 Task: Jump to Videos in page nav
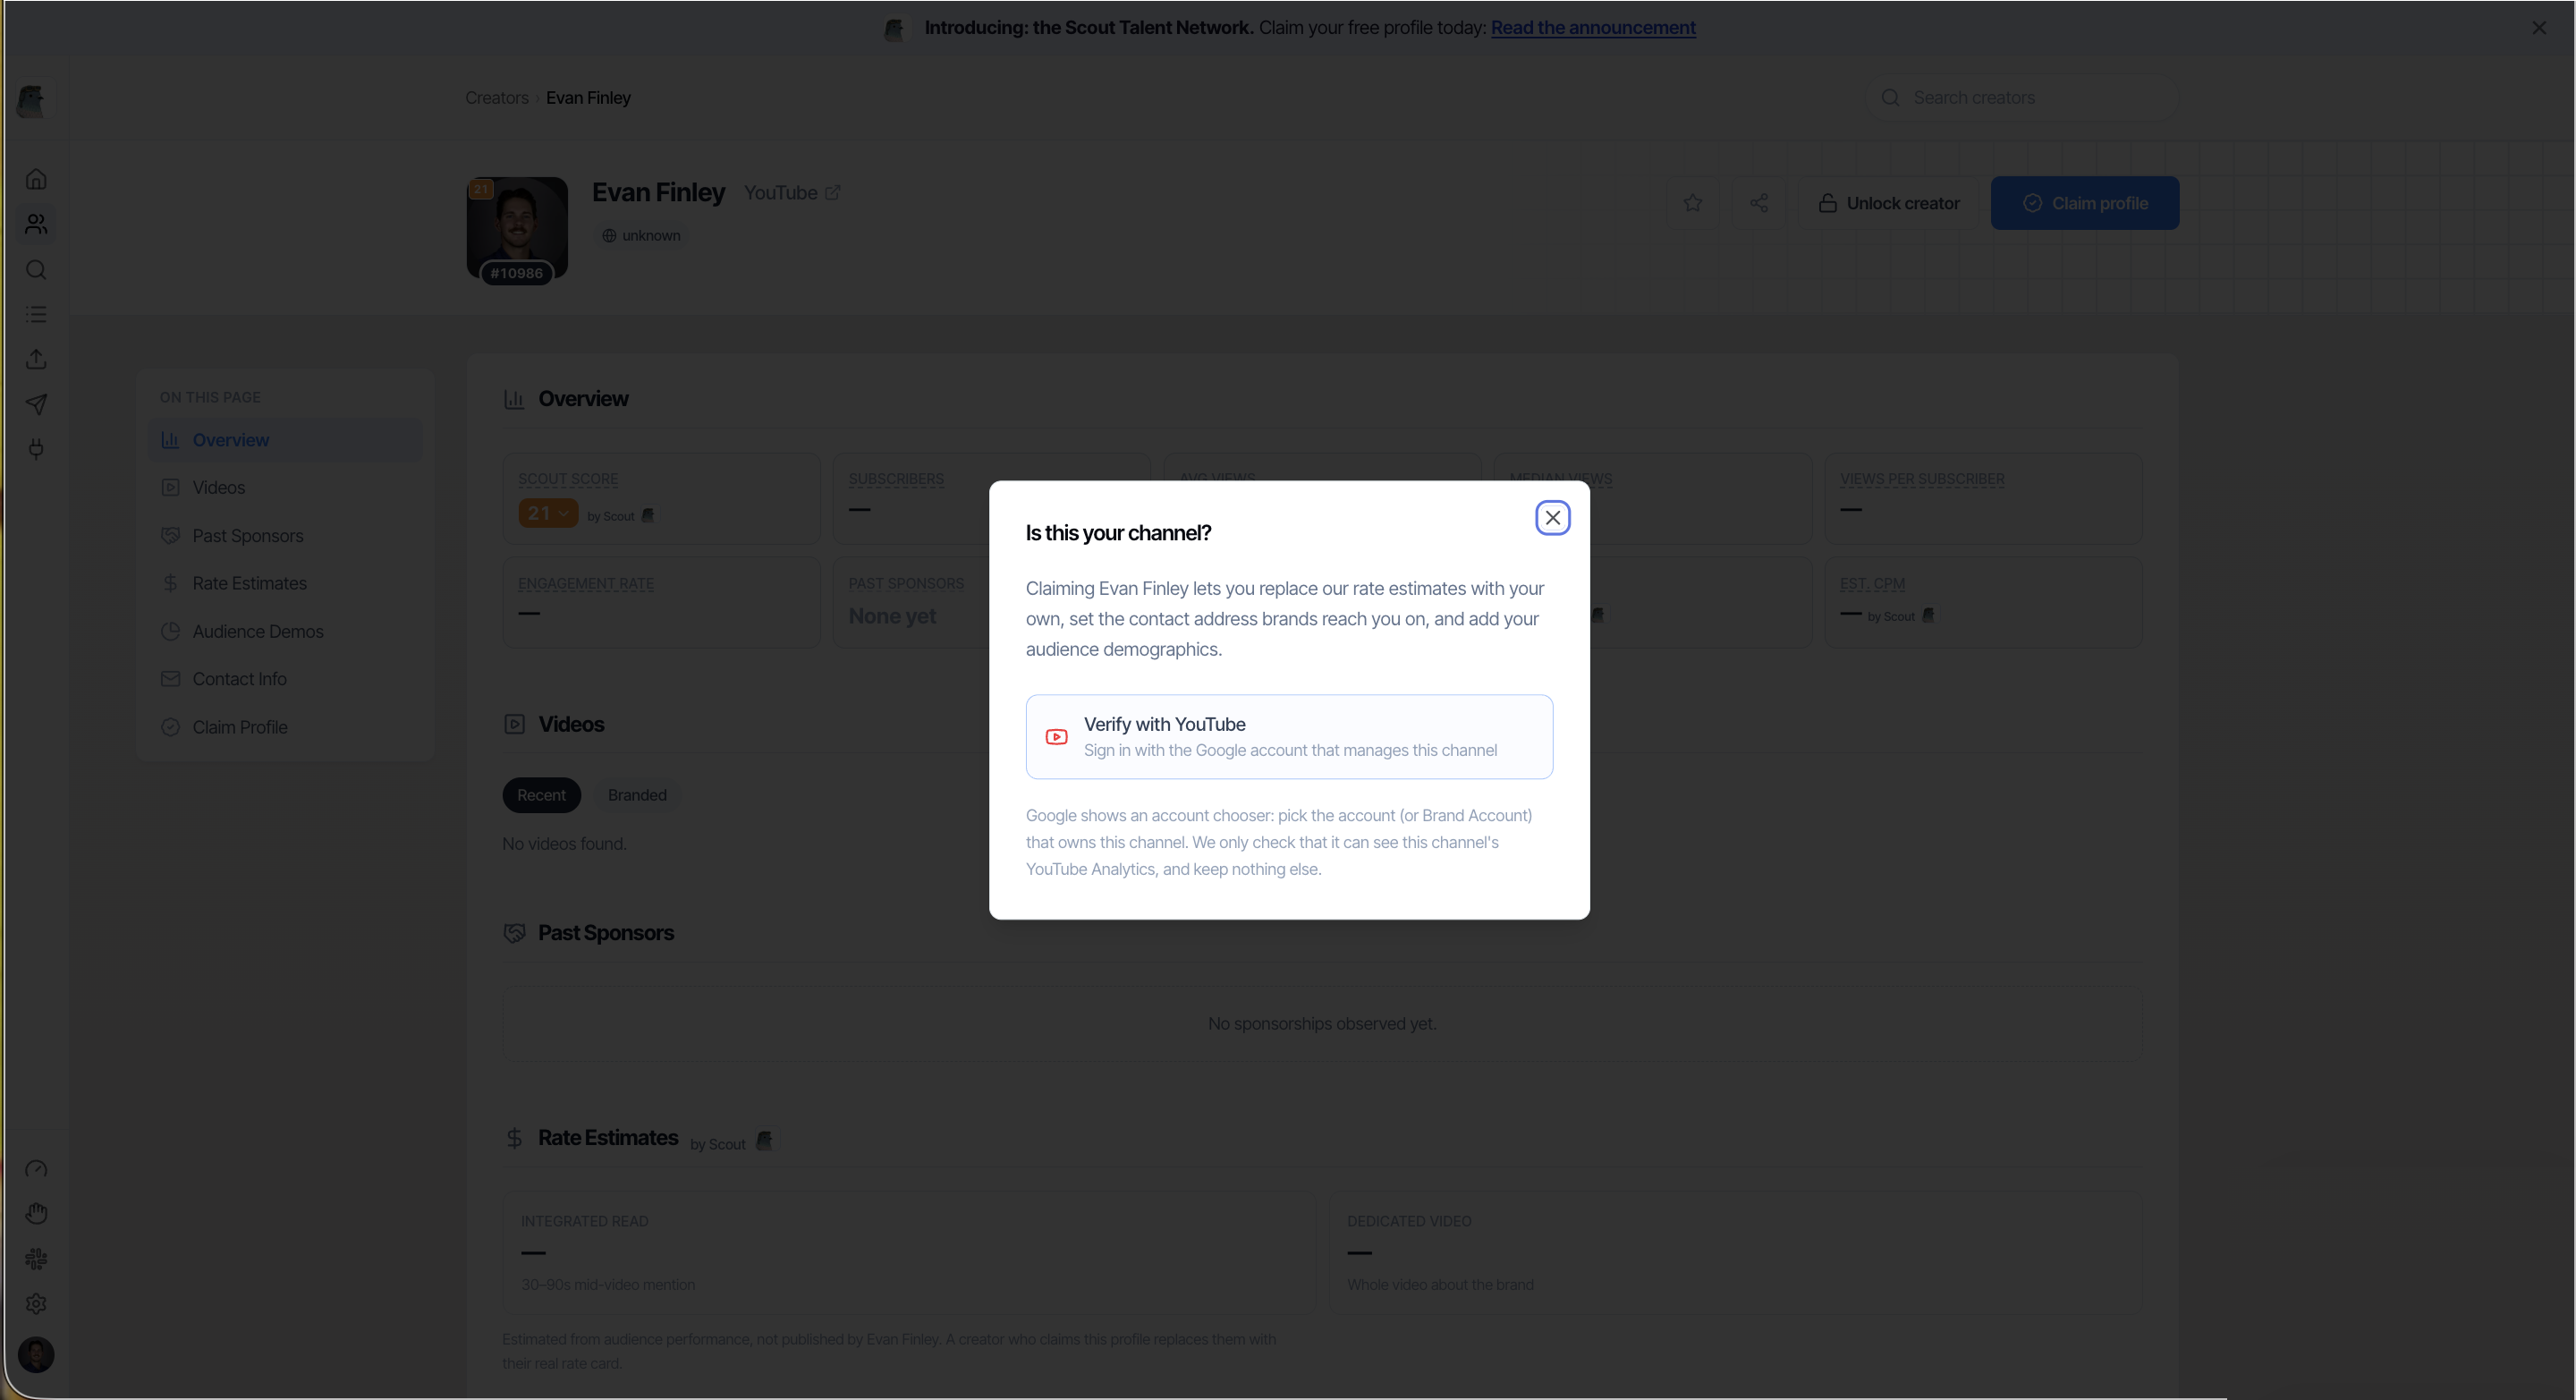286,488
